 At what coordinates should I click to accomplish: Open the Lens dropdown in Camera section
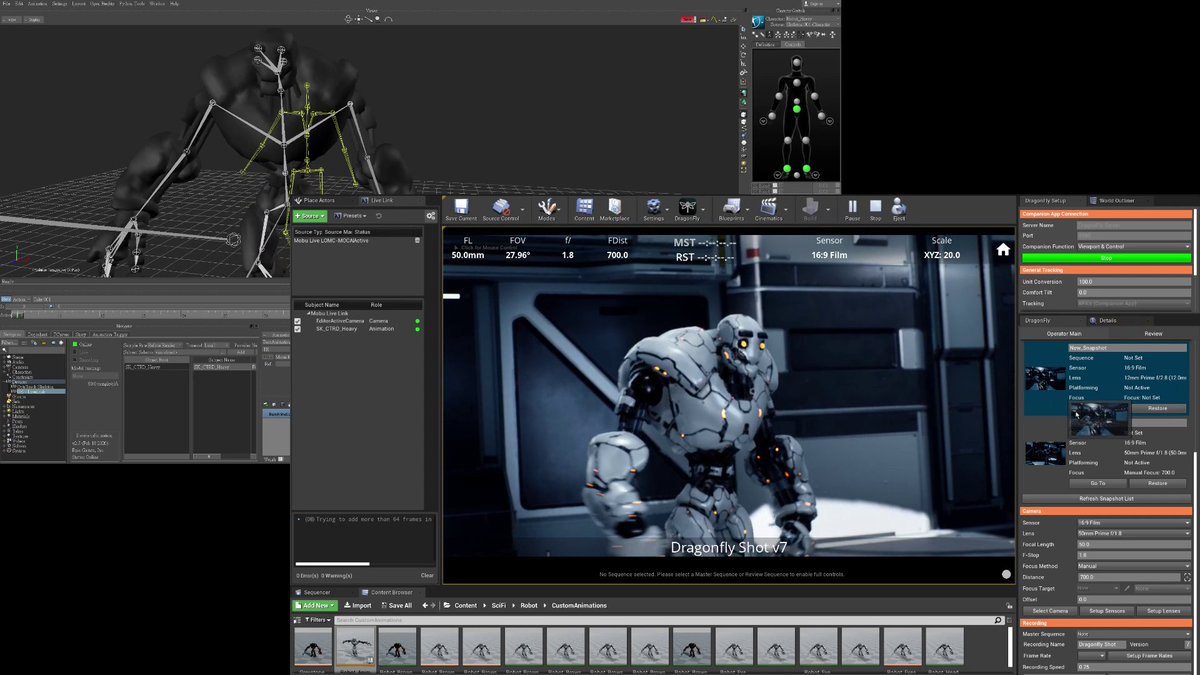(x=1134, y=533)
